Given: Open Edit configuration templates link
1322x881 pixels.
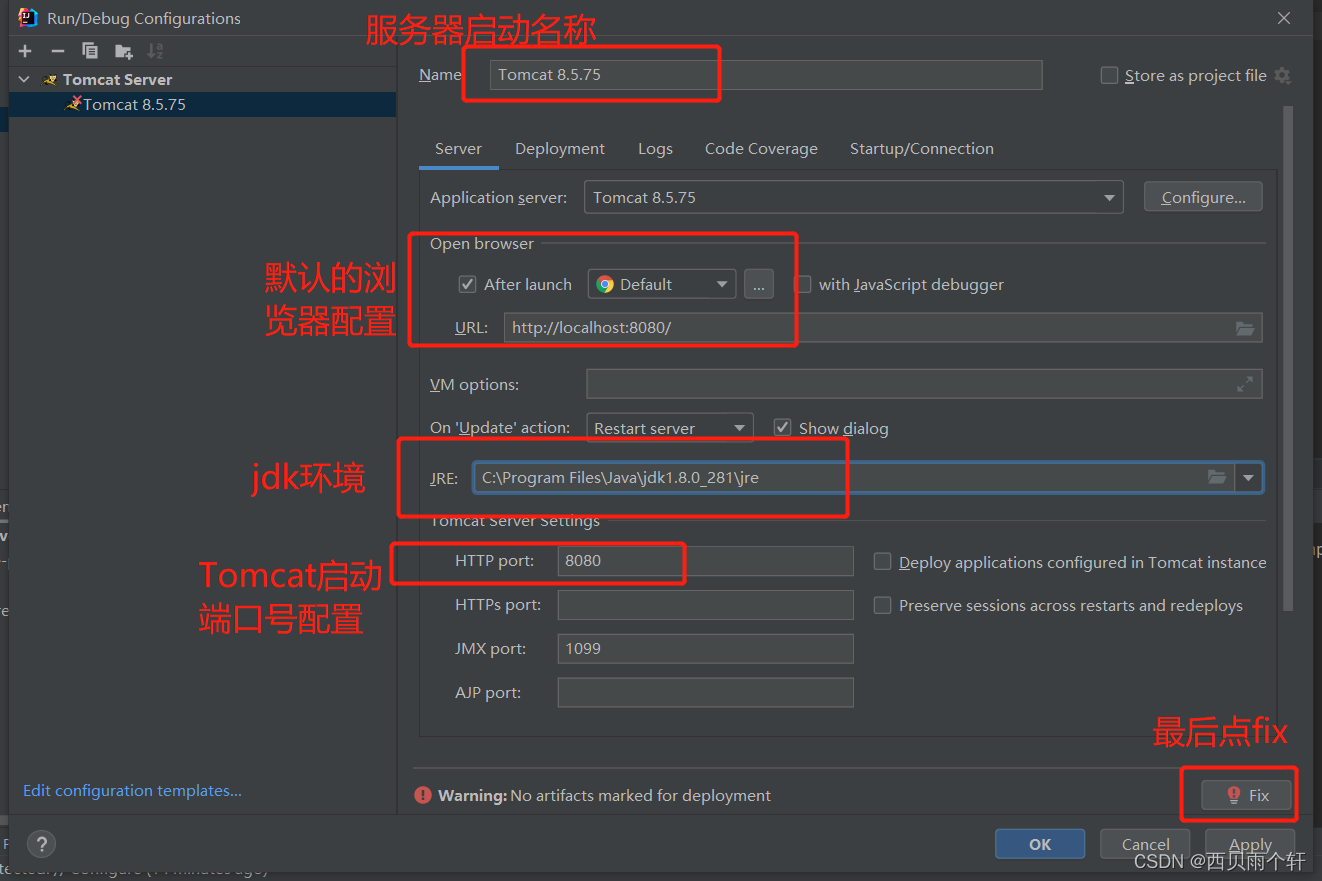Looking at the screenshot, I should [132, 790].
